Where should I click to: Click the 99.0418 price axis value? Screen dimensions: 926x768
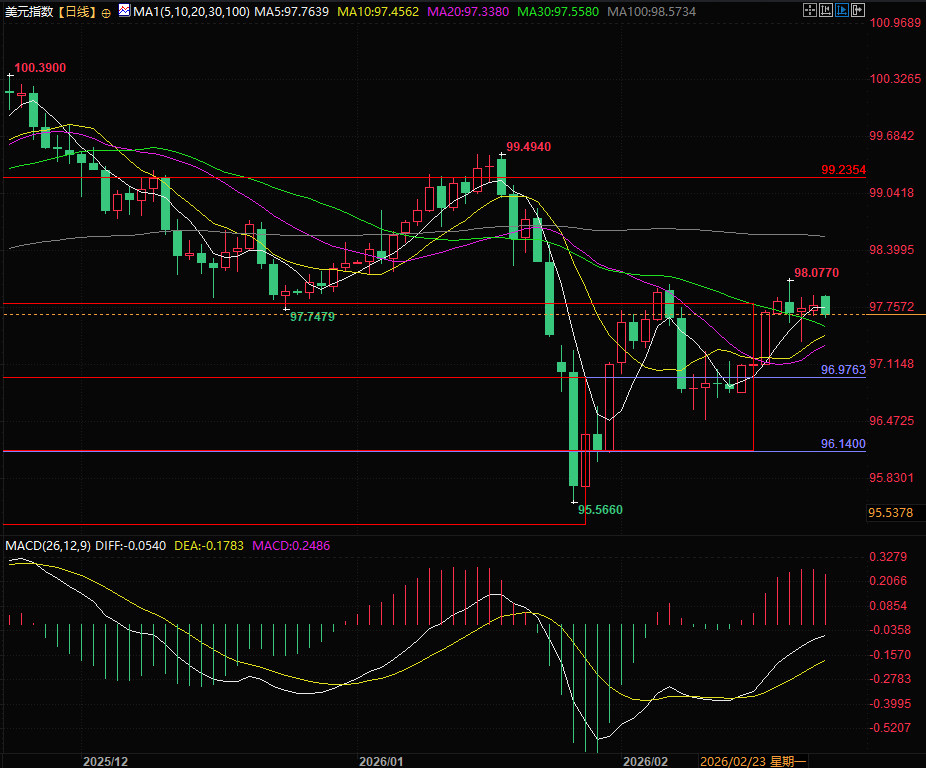[x=892, y=193]
